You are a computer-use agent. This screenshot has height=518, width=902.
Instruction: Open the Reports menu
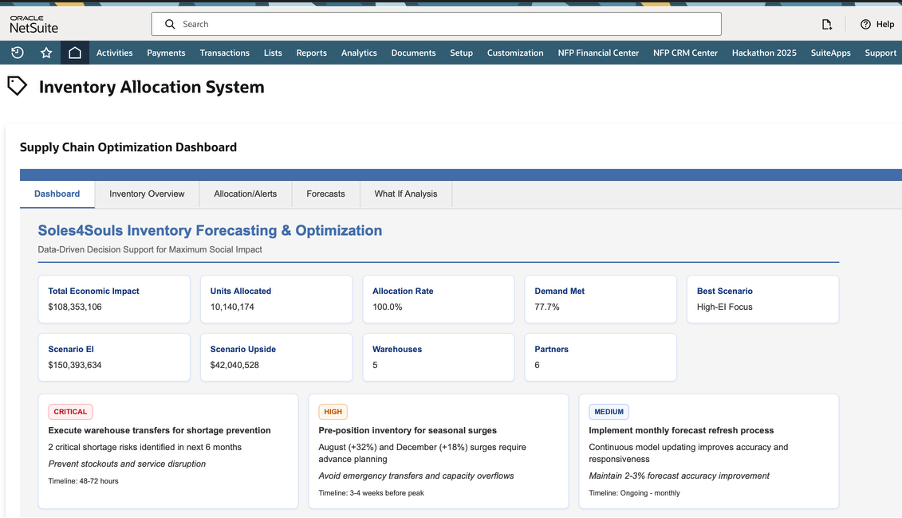pos(311,53)
